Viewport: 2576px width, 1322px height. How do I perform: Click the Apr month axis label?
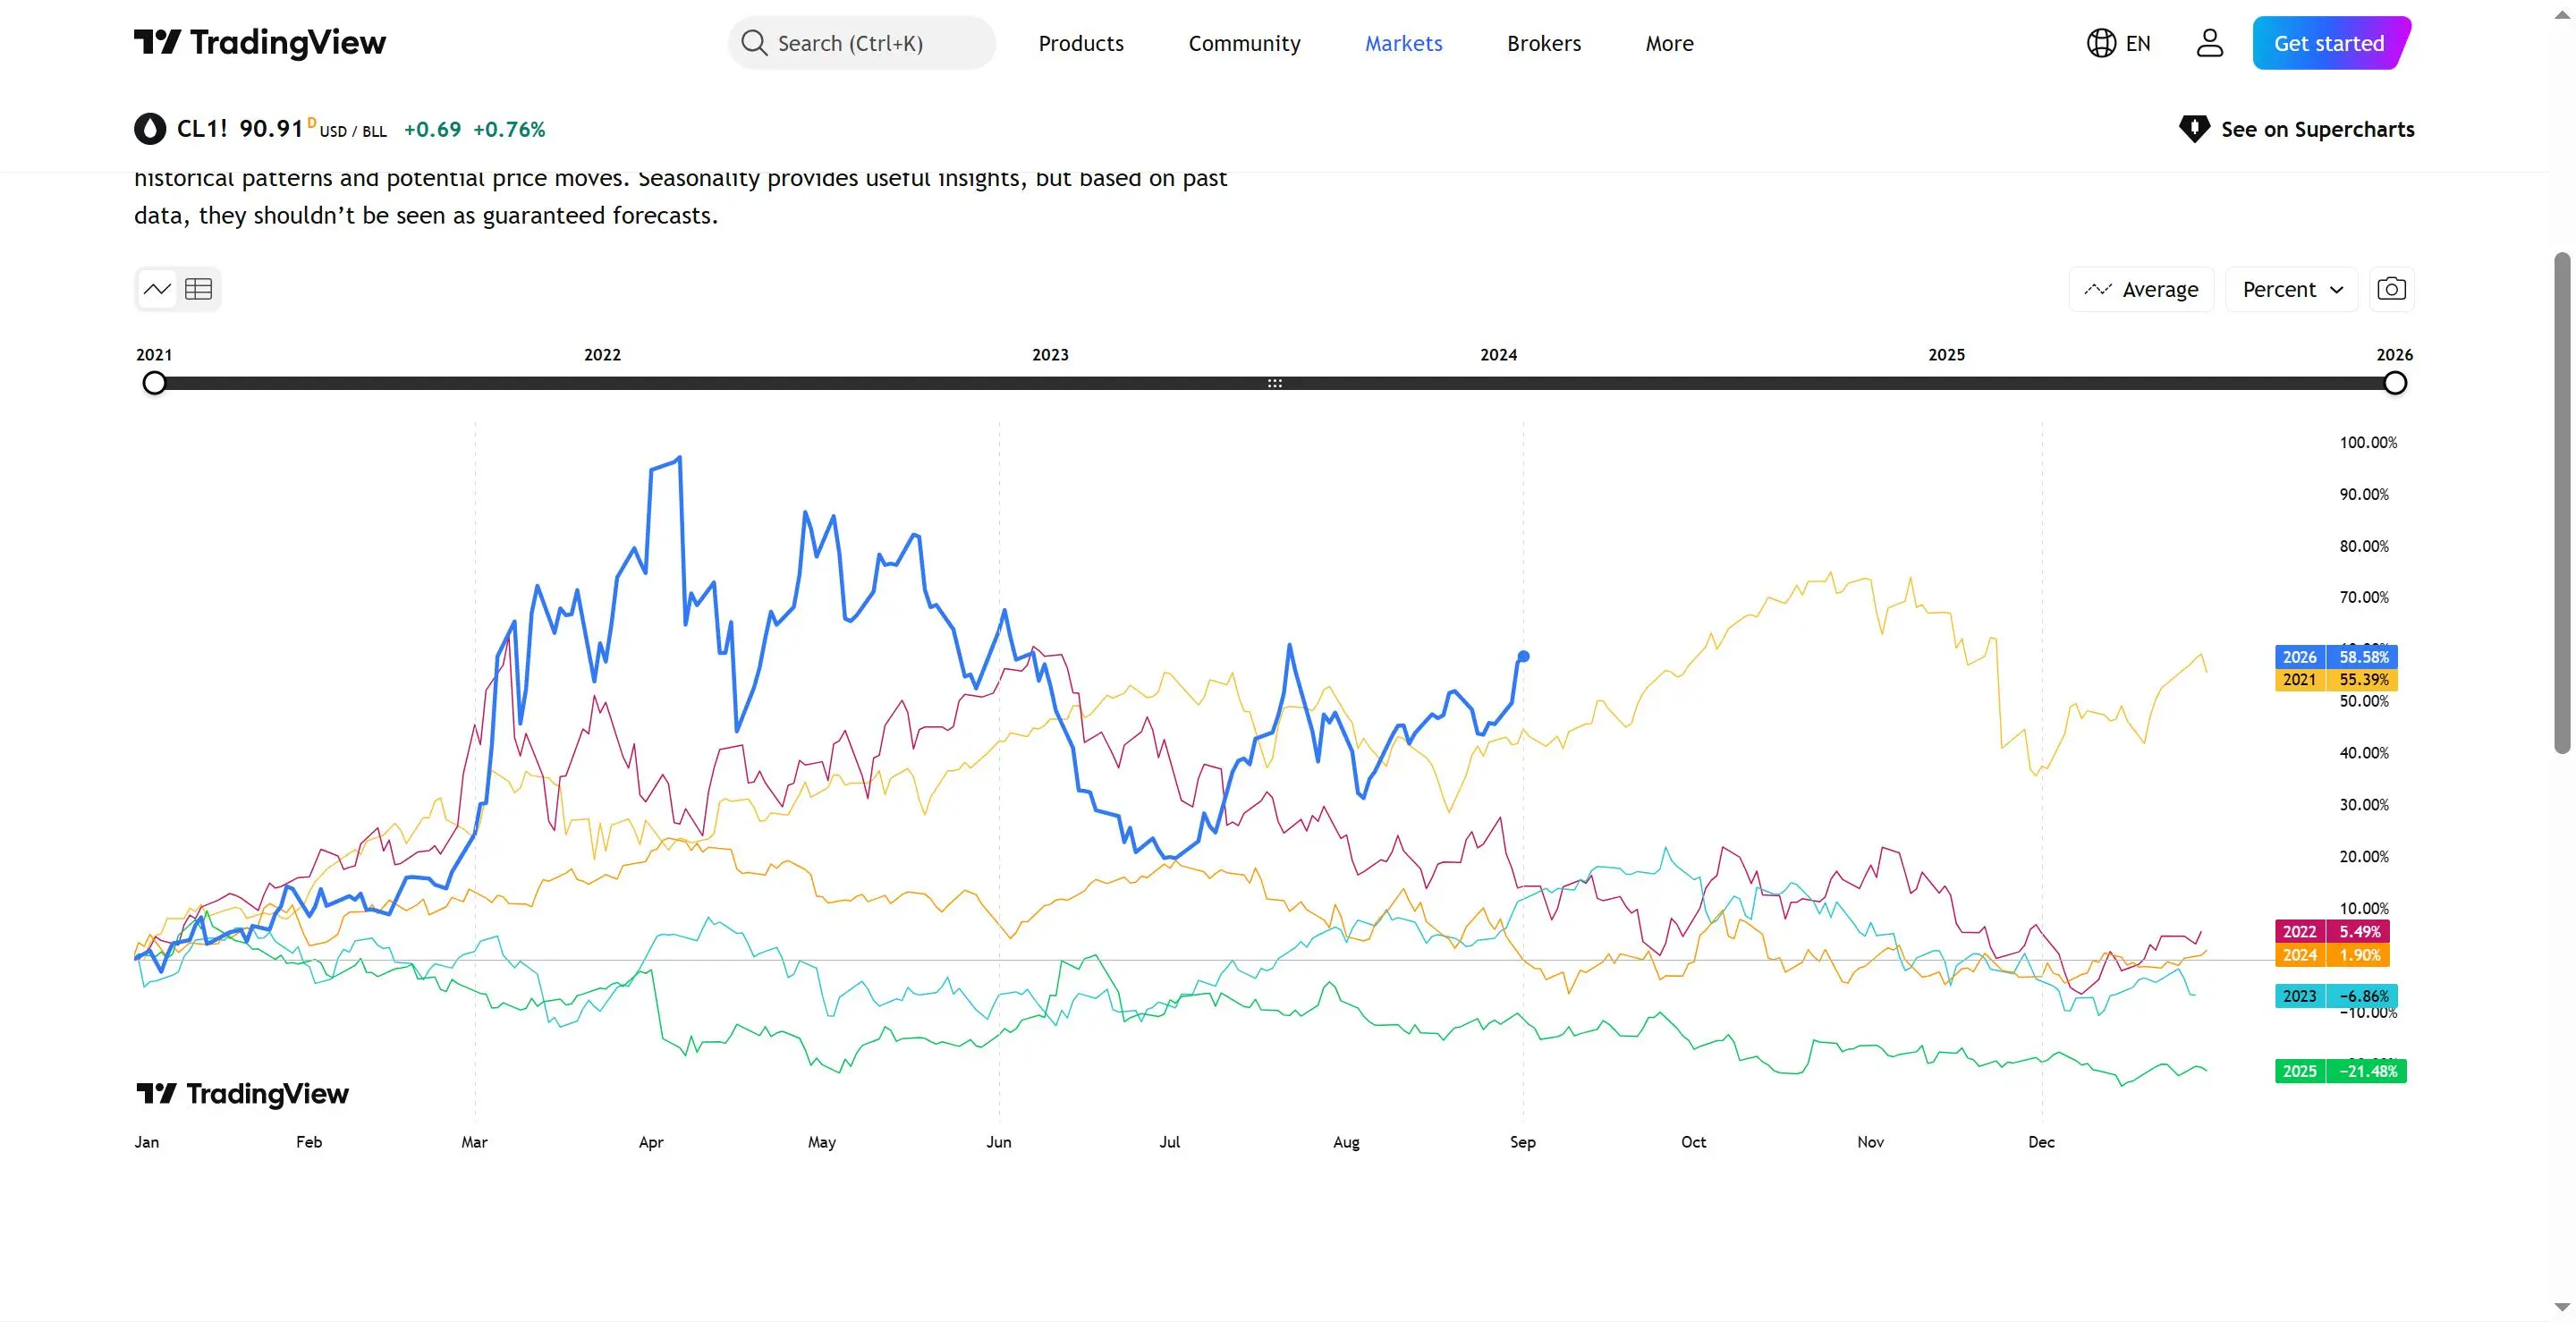651,1142
